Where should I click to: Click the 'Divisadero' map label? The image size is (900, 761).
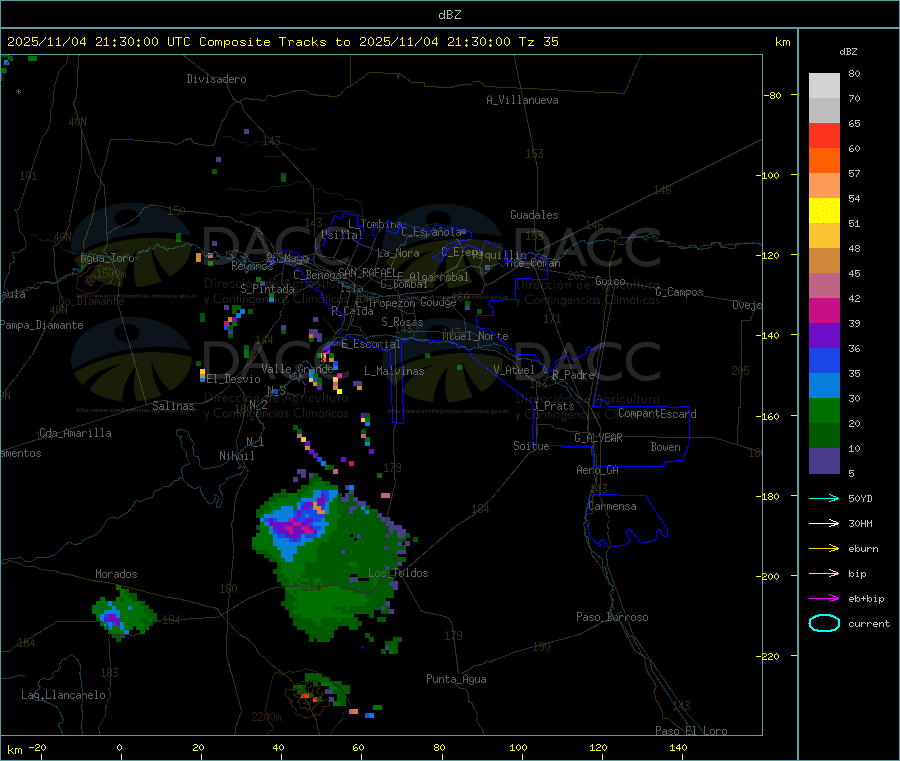(x=216, y=79)
